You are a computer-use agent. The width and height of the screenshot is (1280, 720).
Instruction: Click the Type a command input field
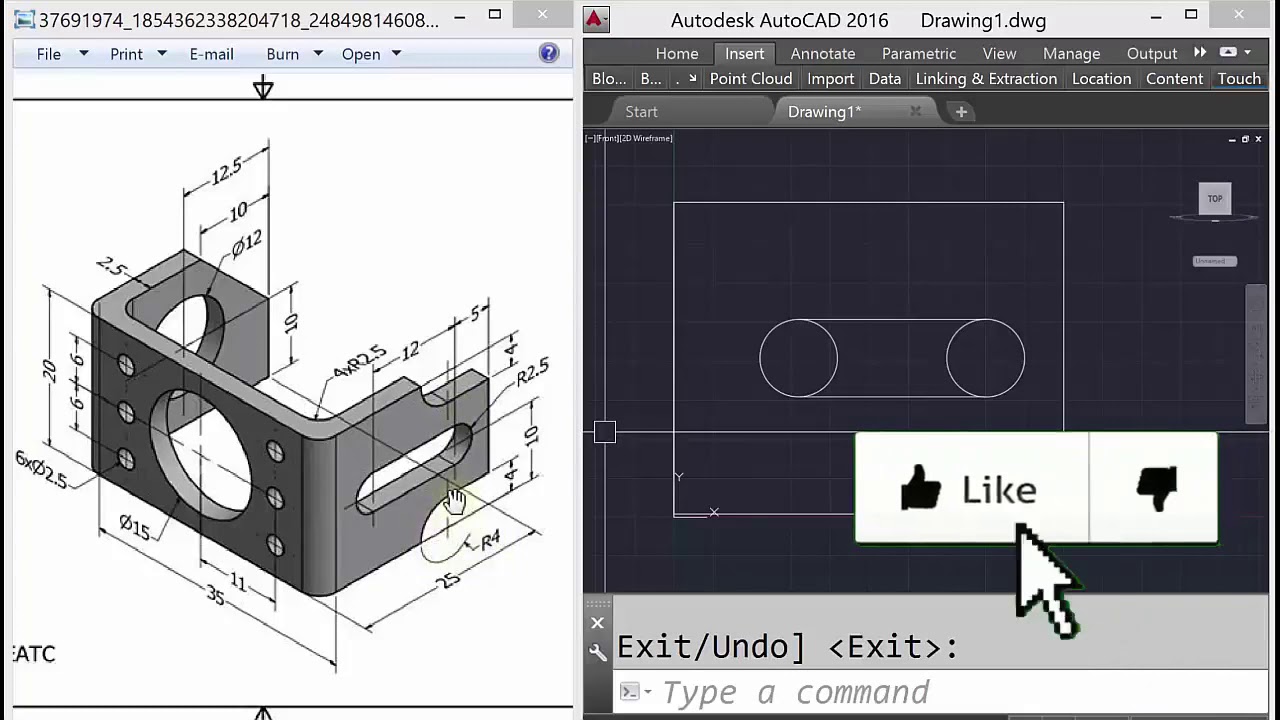pyautogui.click(x=940, y=691)
